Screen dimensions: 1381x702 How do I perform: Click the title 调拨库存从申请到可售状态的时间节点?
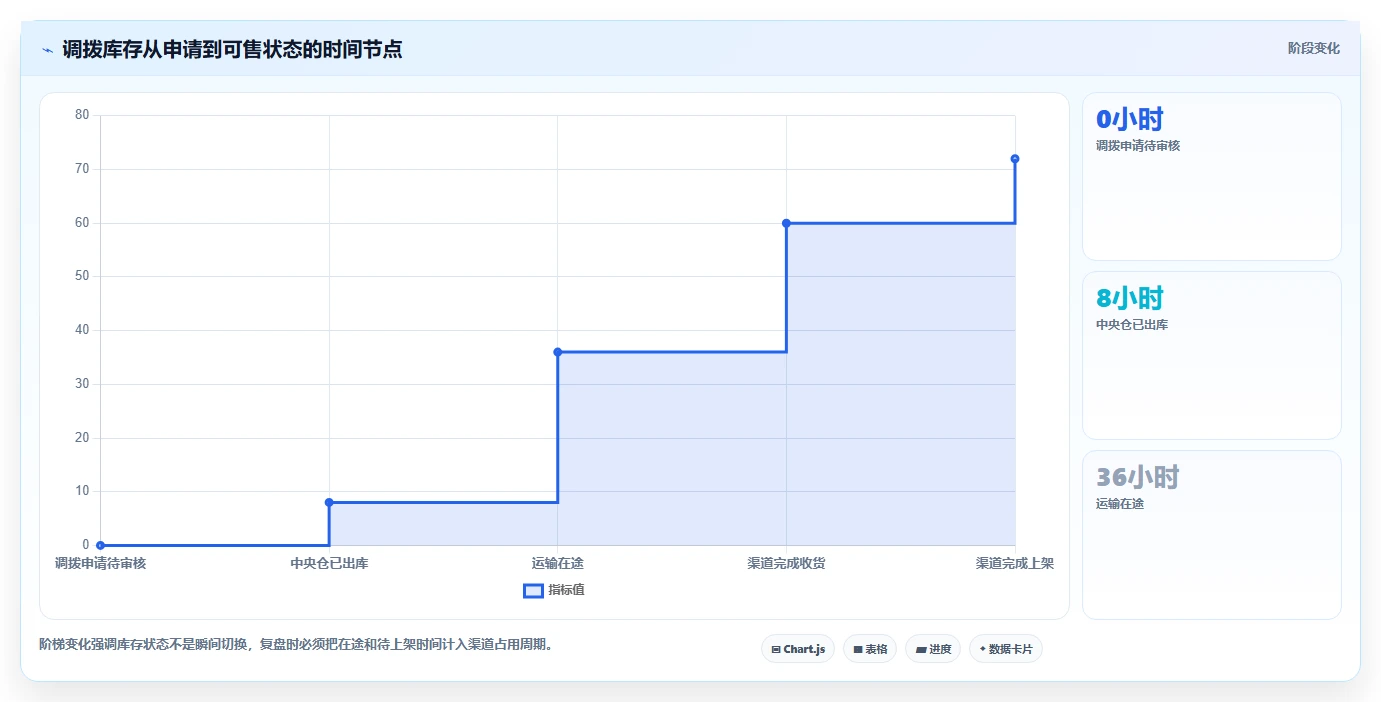(x=232, y=49)
